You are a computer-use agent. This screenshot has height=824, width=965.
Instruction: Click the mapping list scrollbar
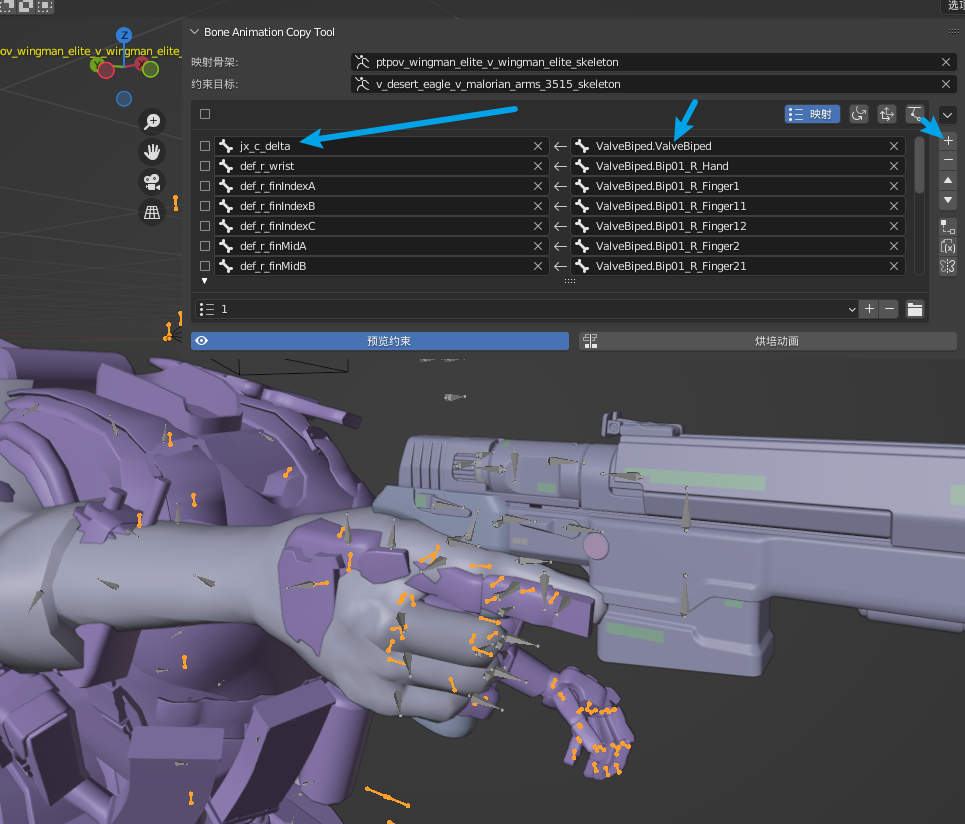pyautogui.click(x=919, y=165)
